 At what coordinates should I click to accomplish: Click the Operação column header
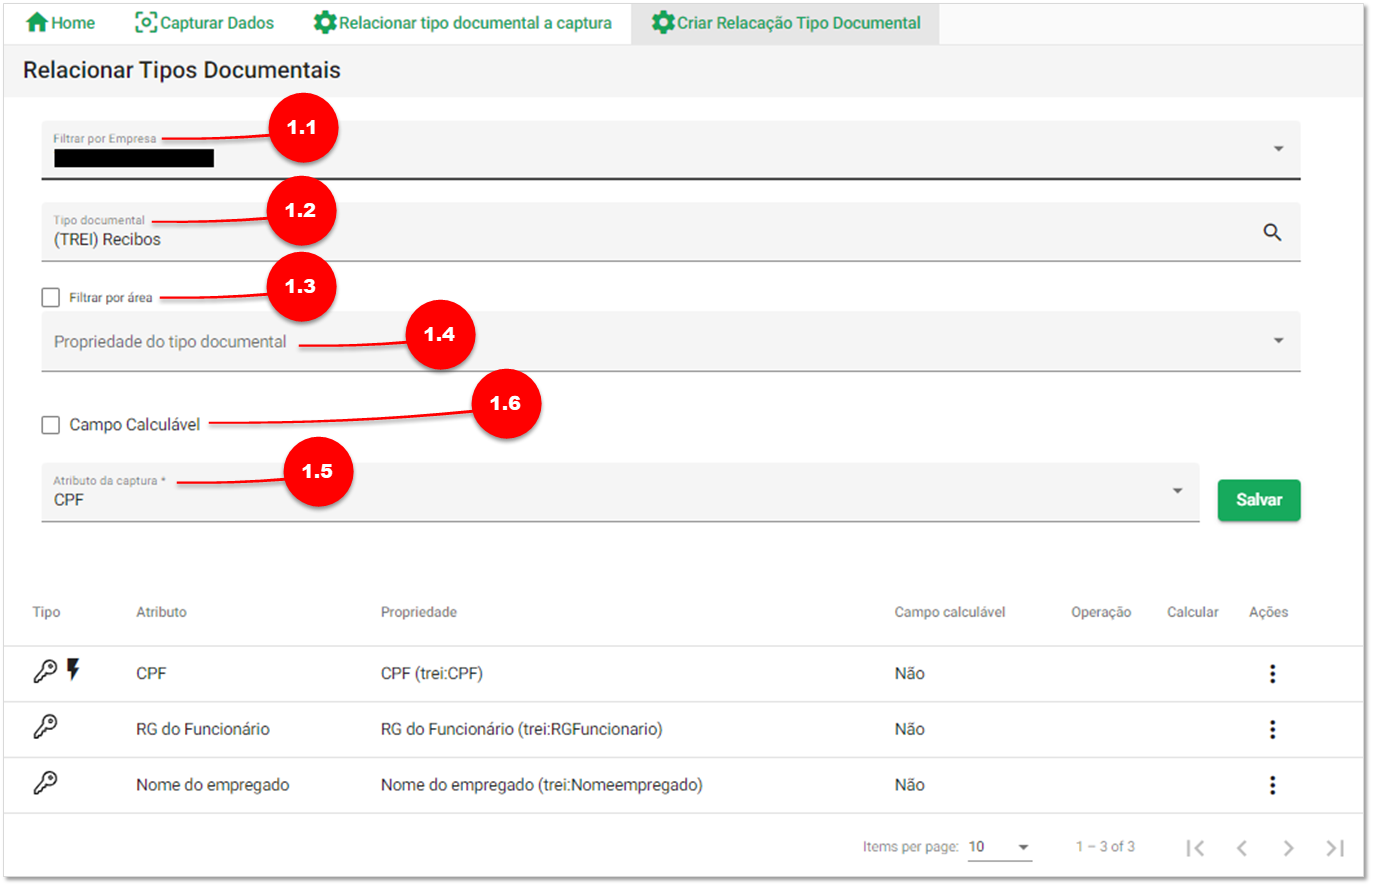(1101, 612)
